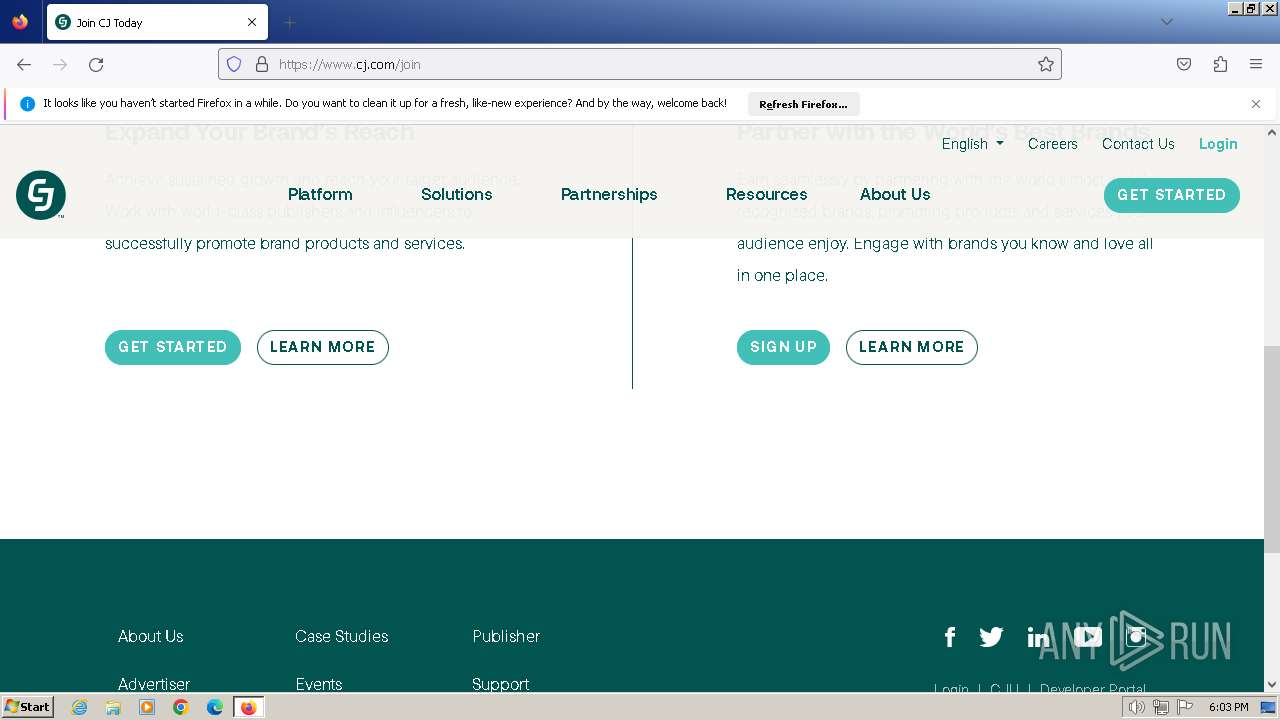List all tabs dropdown arrow
Viewport: 1280px width, 720px height.
[1167, 22]
